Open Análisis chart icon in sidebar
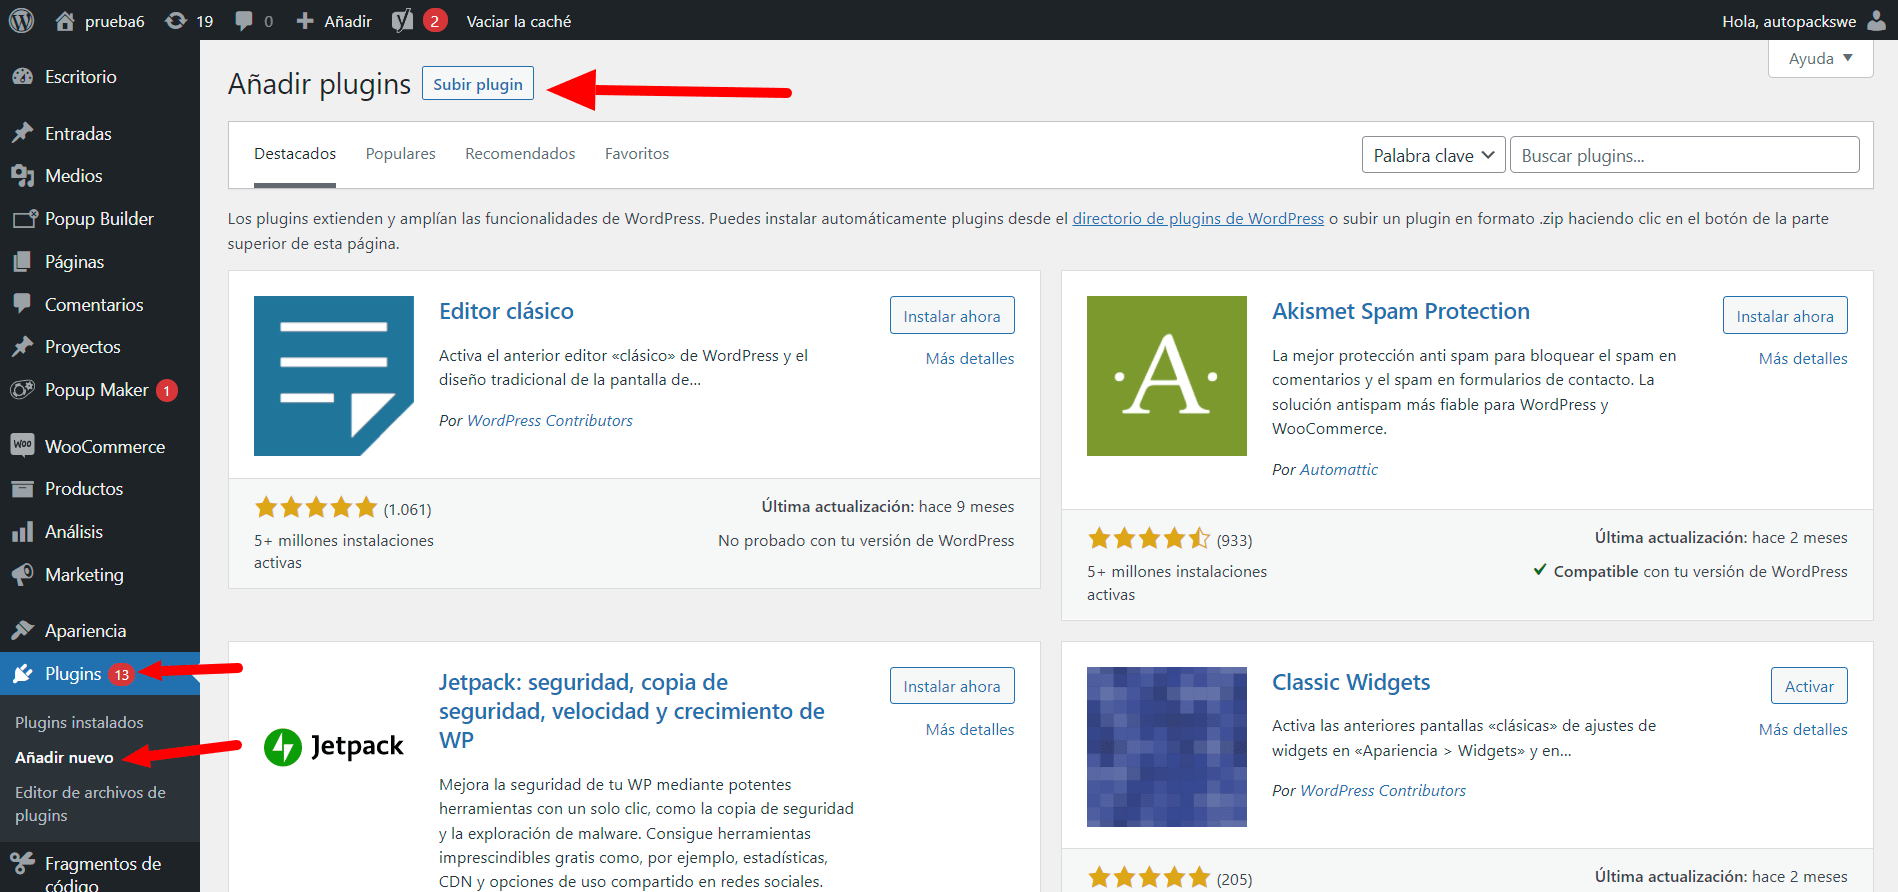 coord(22,532)
